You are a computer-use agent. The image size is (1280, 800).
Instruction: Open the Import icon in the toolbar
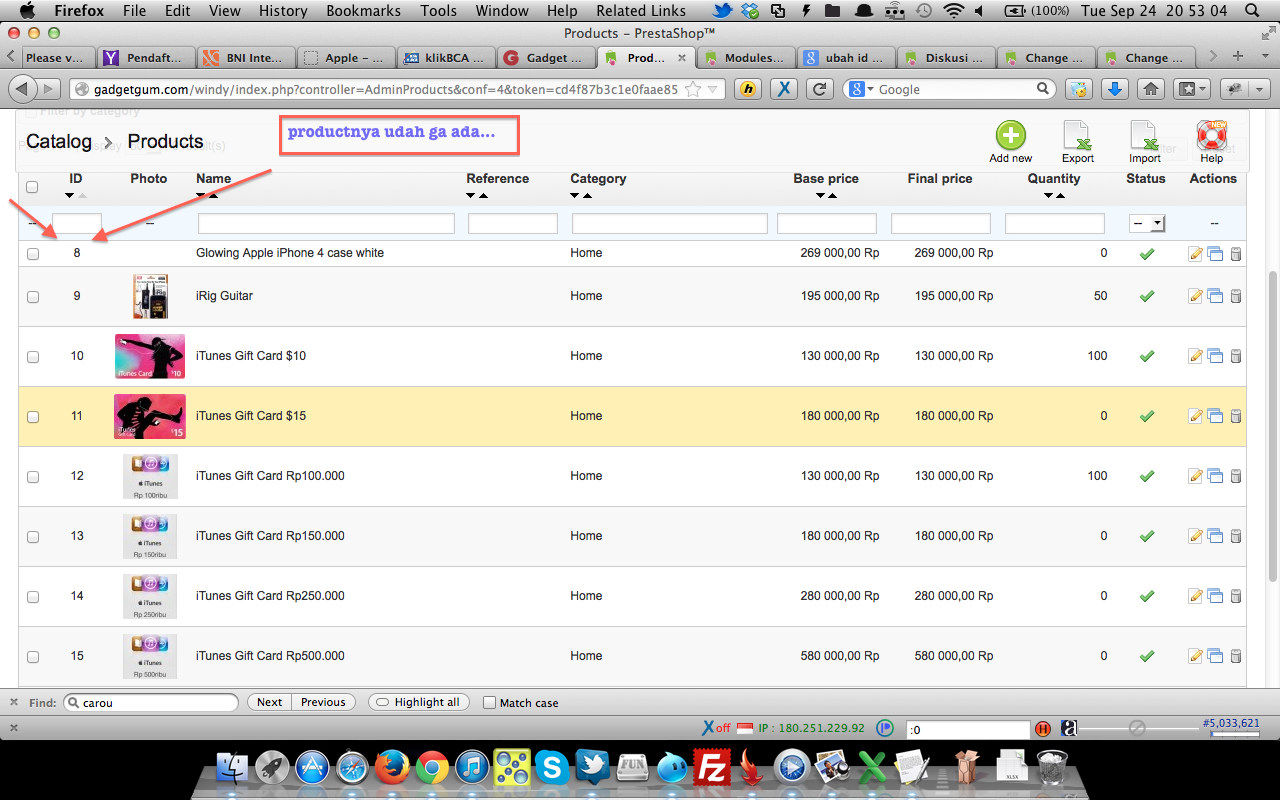click(x=1144, y=135)
